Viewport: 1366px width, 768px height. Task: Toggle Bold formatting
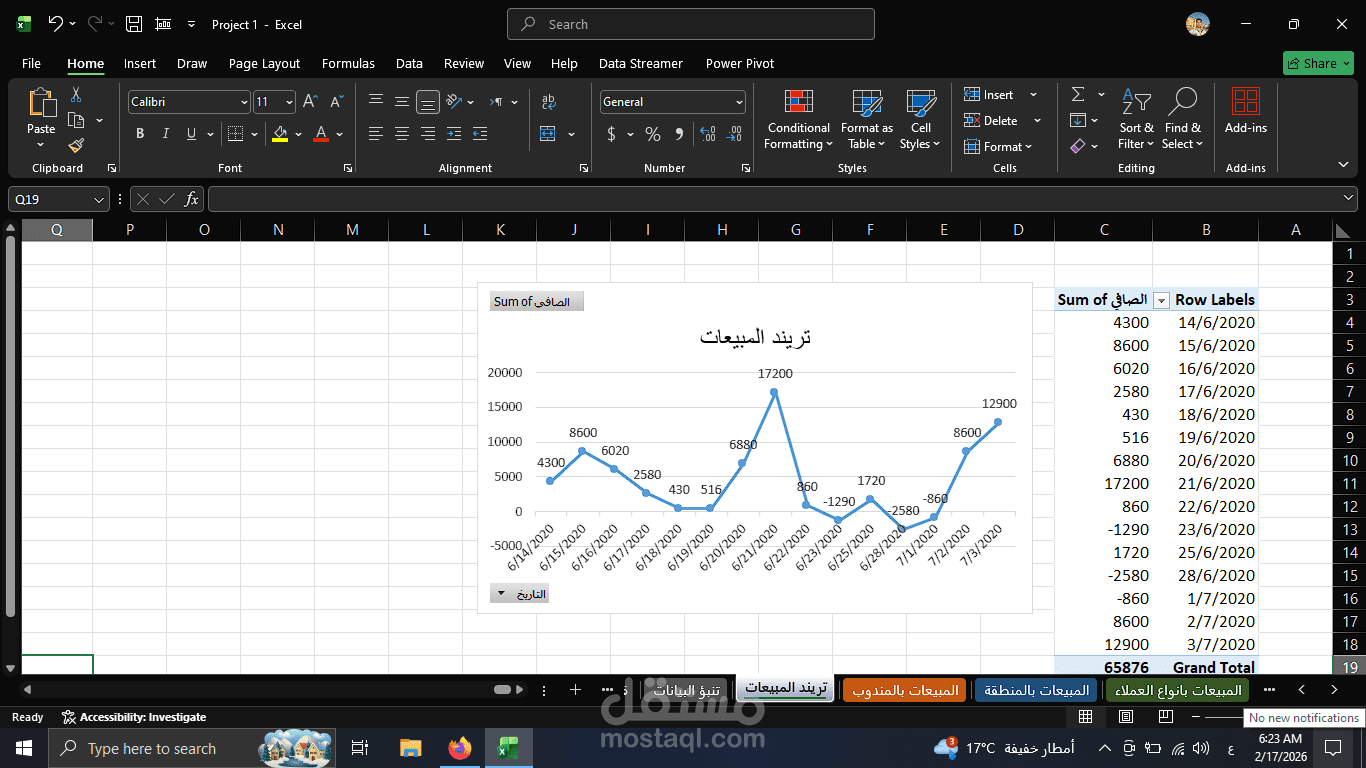140,134
